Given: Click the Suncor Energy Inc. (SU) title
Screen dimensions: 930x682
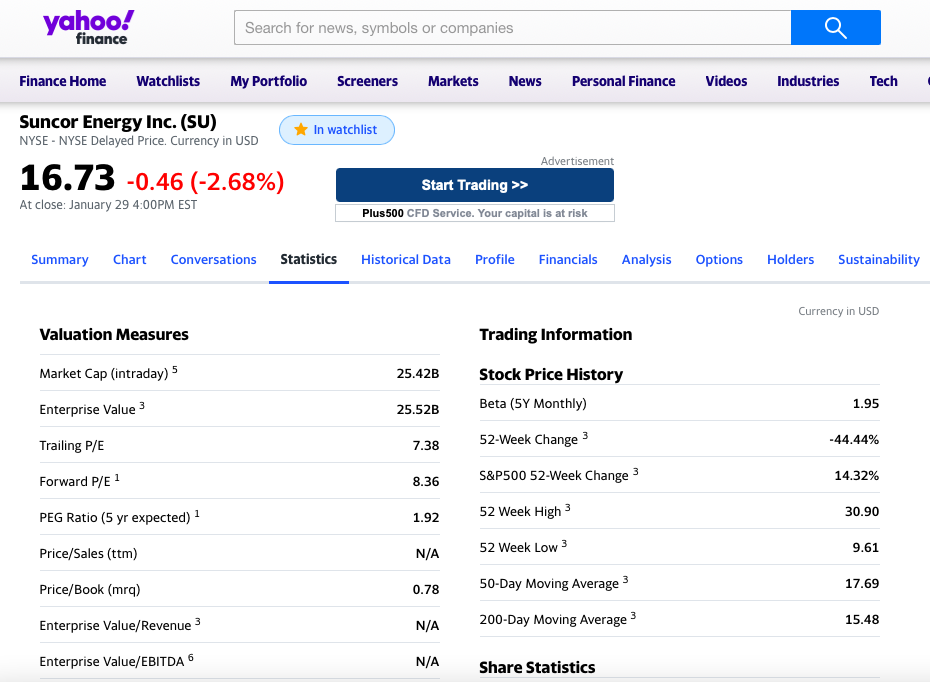Looking at the screenshot, I should pyautogui.click(x=118, y=122).
